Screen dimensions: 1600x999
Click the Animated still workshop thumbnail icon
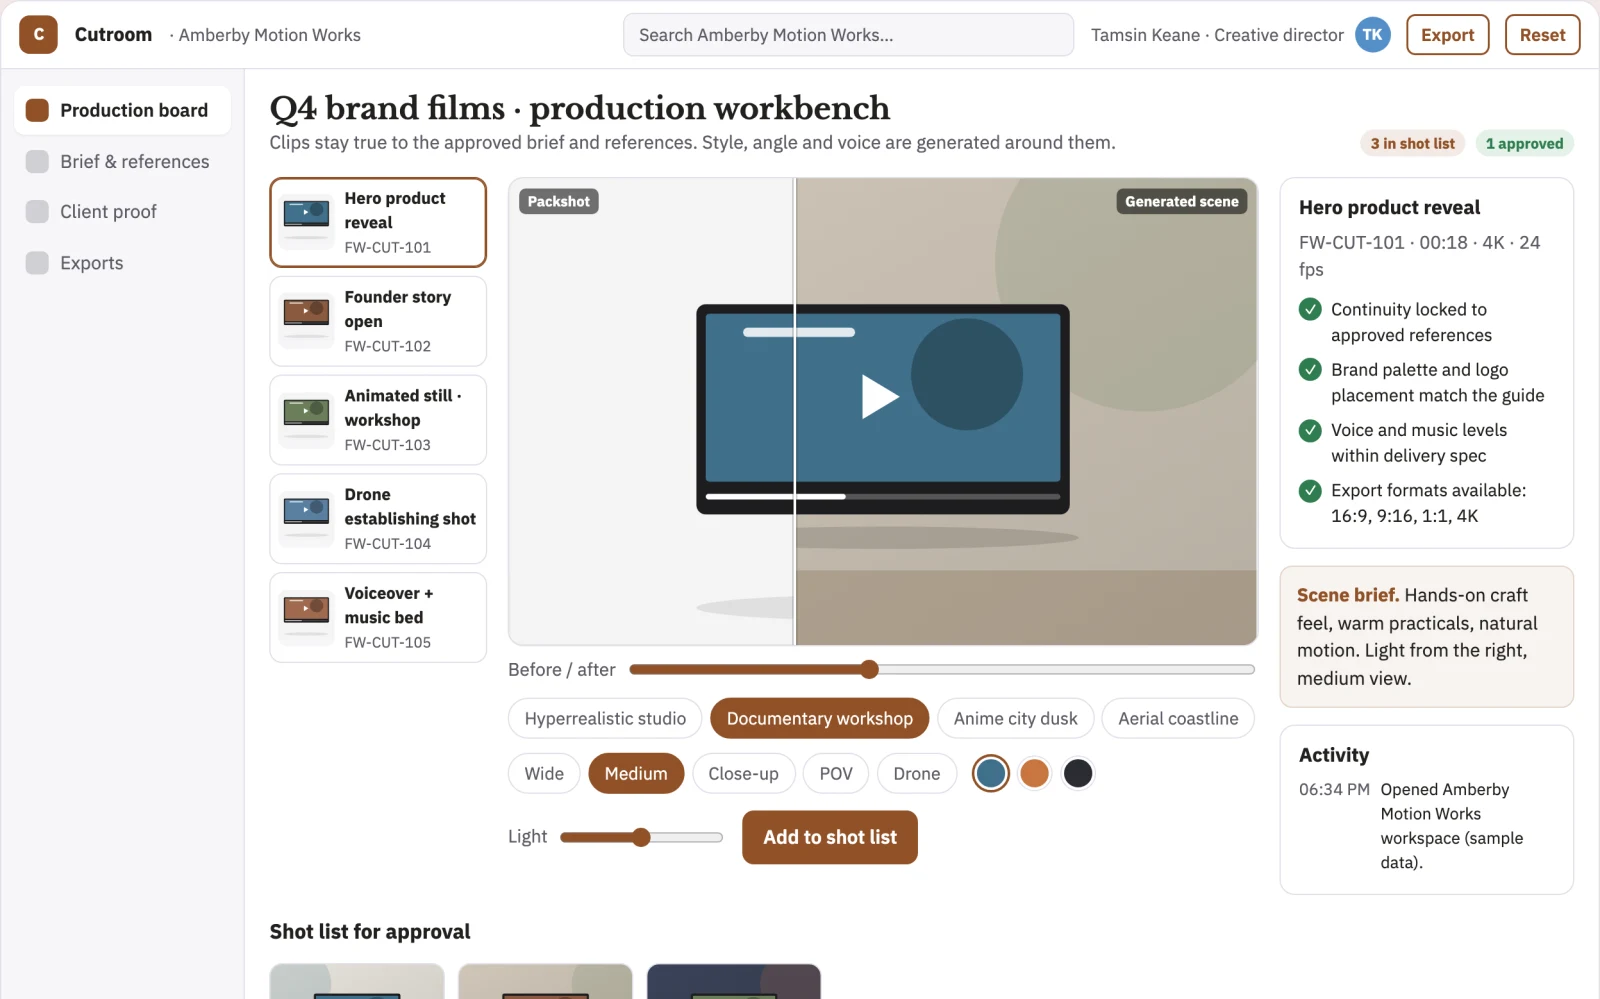click(x=306, y=420)
